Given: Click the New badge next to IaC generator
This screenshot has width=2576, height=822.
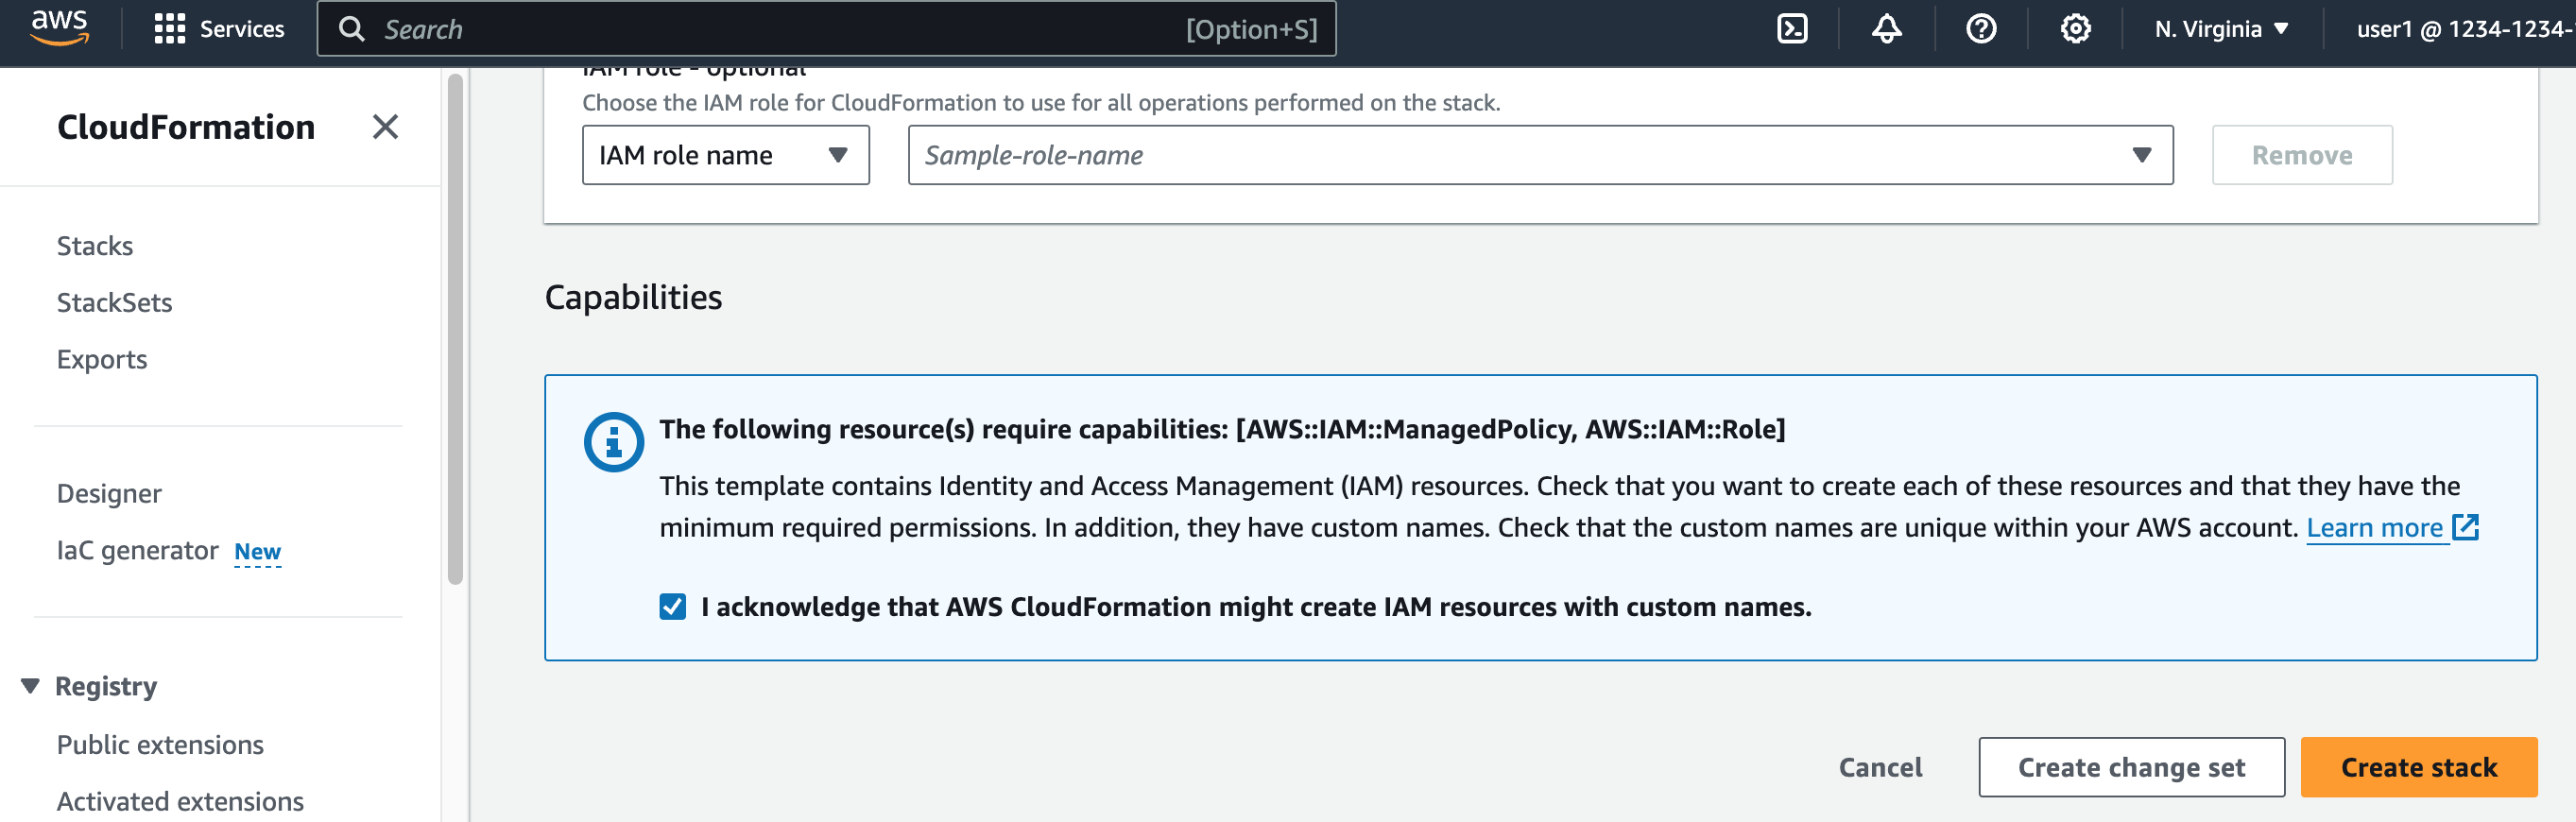Looking at the screenshot, I should pyautogui.click(x=257, y=552).
